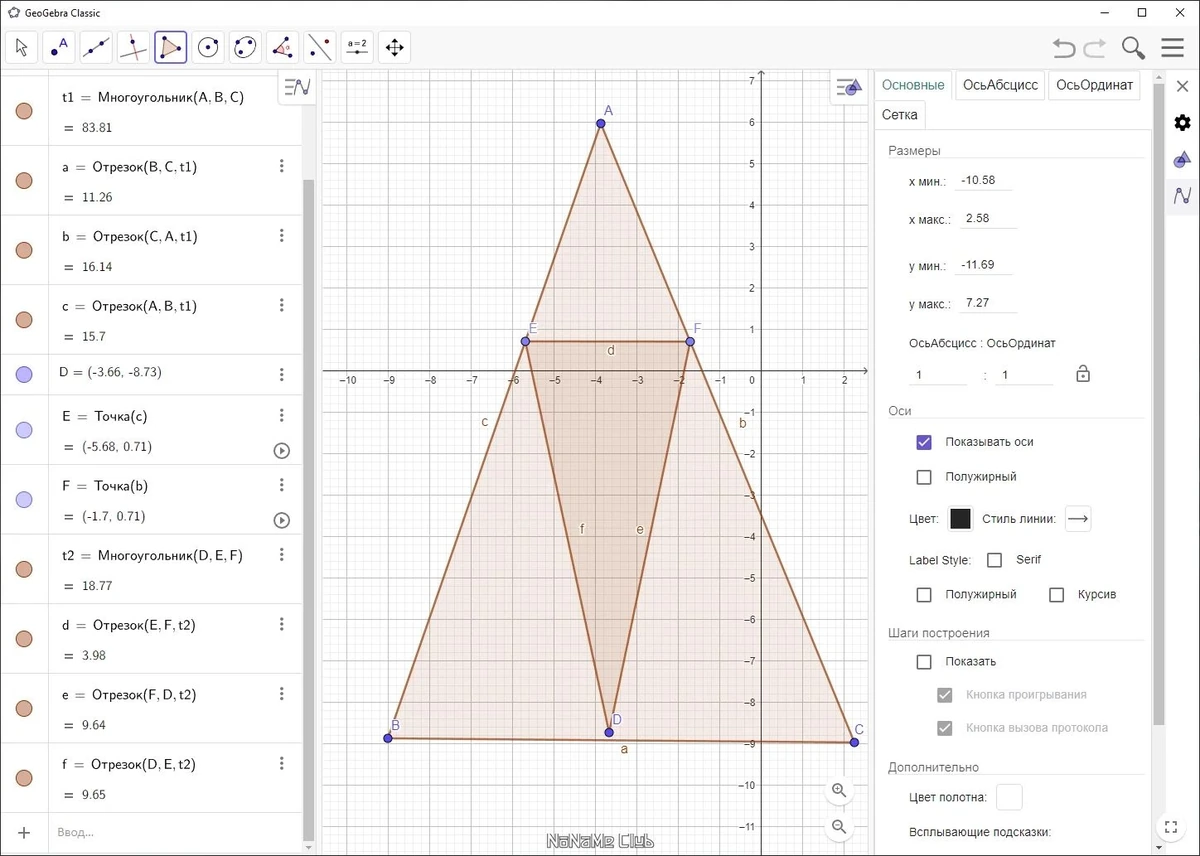Open the Стиль линии arrow dropdown
The height and width of the screenshot is (856, 1200).
(x=1077, y=518)
